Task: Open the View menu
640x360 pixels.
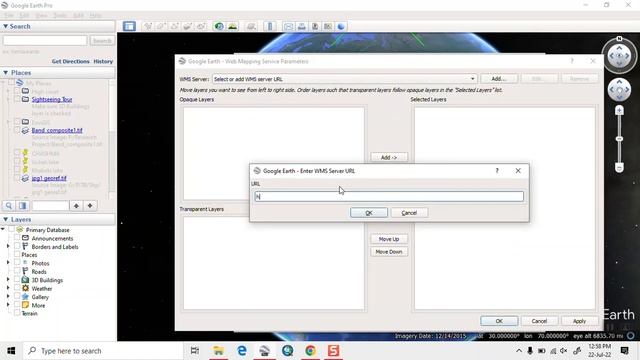Action: (41, 16)
